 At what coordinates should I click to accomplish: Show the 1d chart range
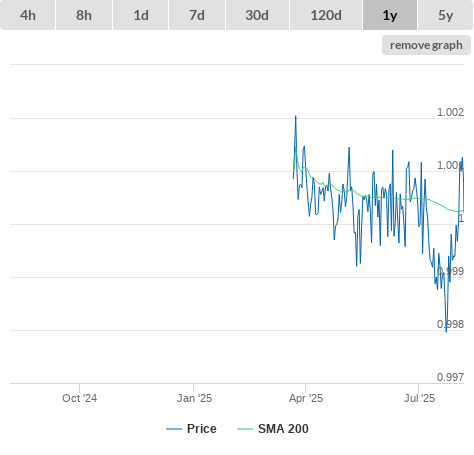141,15
